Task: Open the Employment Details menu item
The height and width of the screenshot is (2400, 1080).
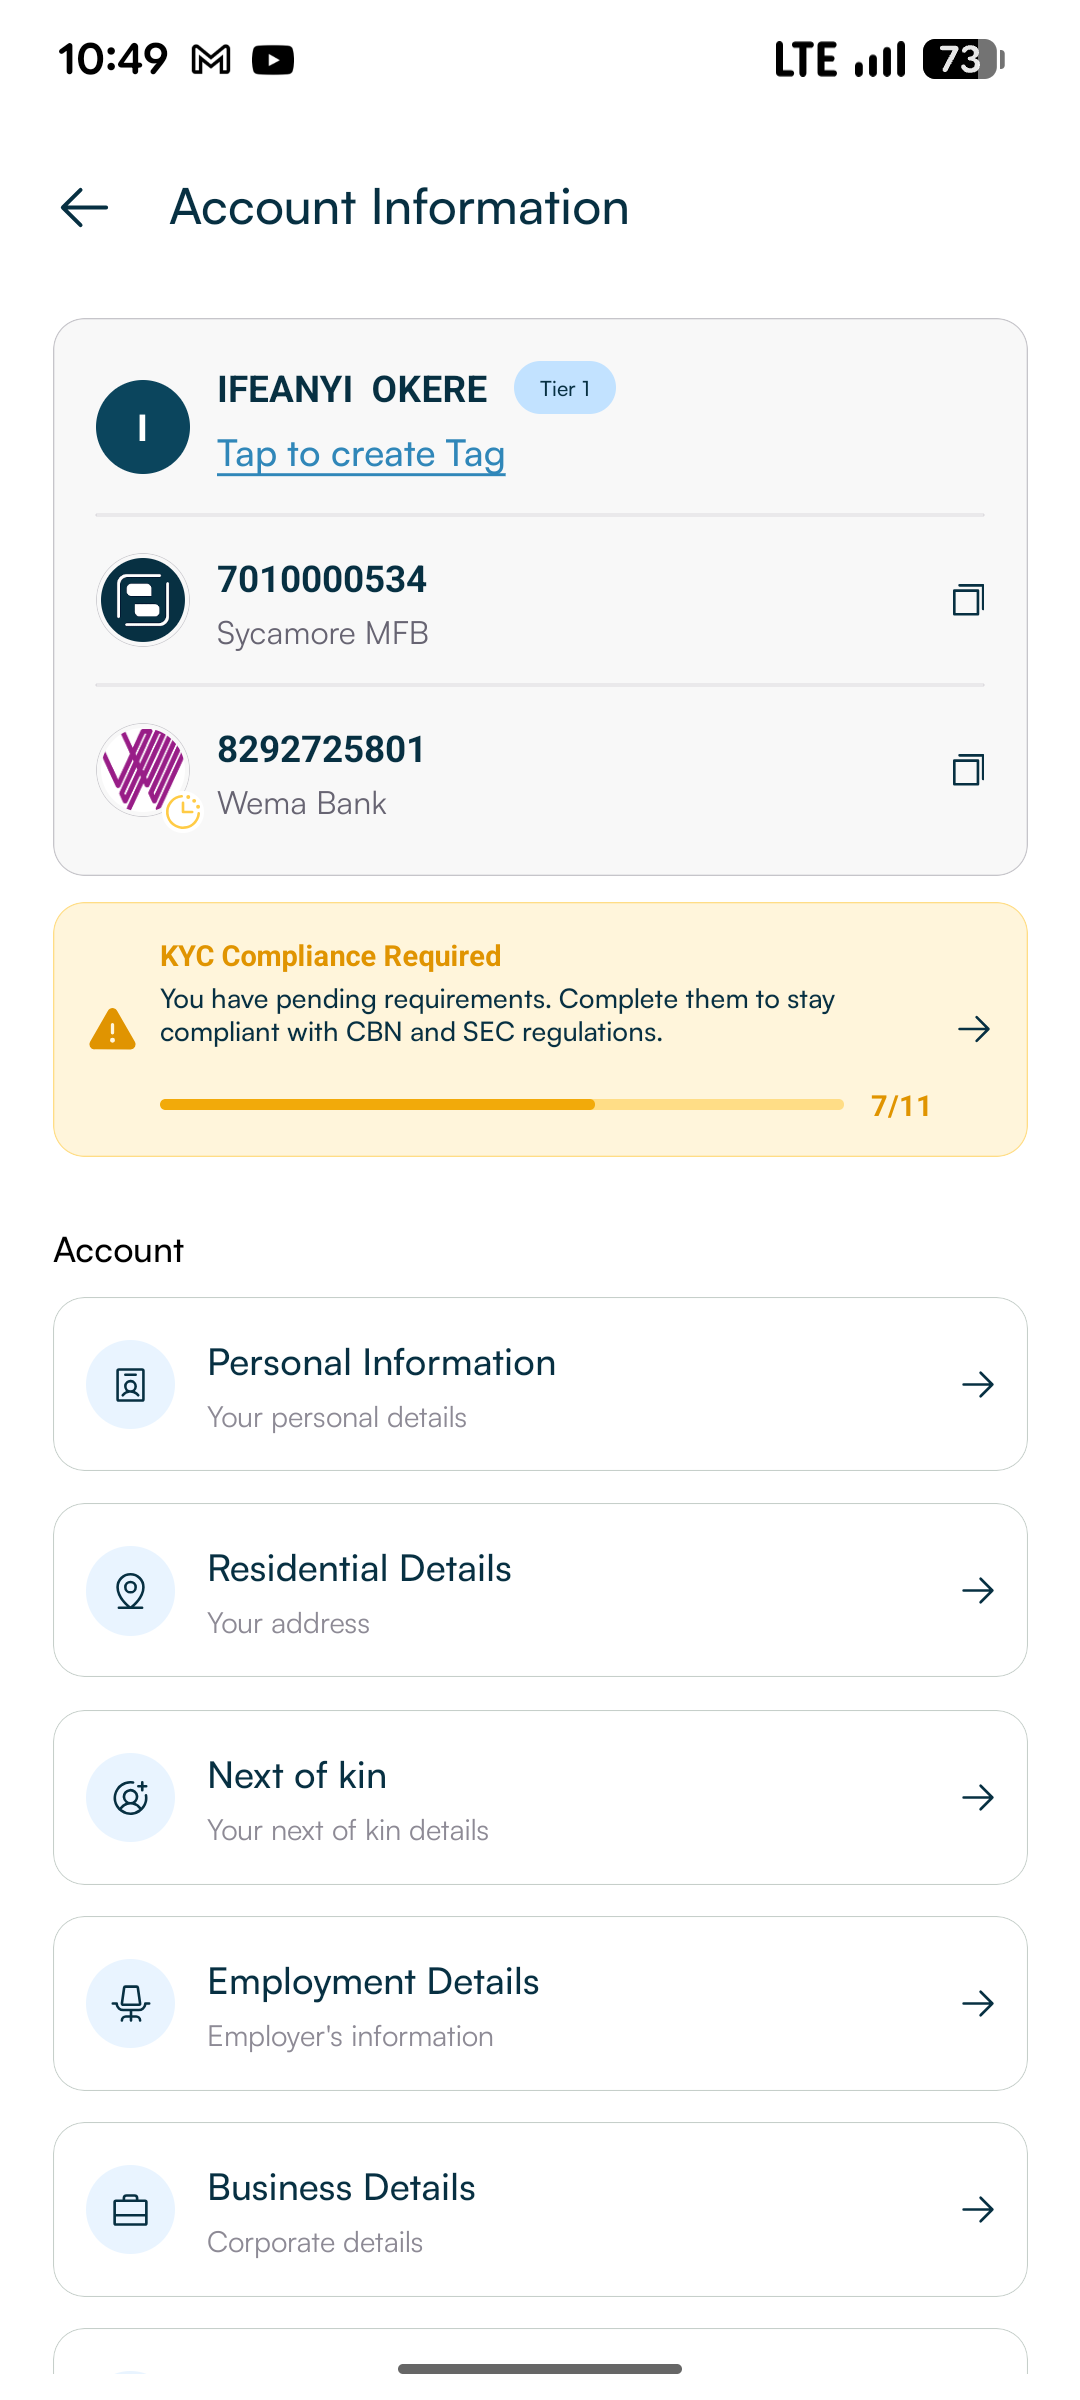Action: [540, 2003]
